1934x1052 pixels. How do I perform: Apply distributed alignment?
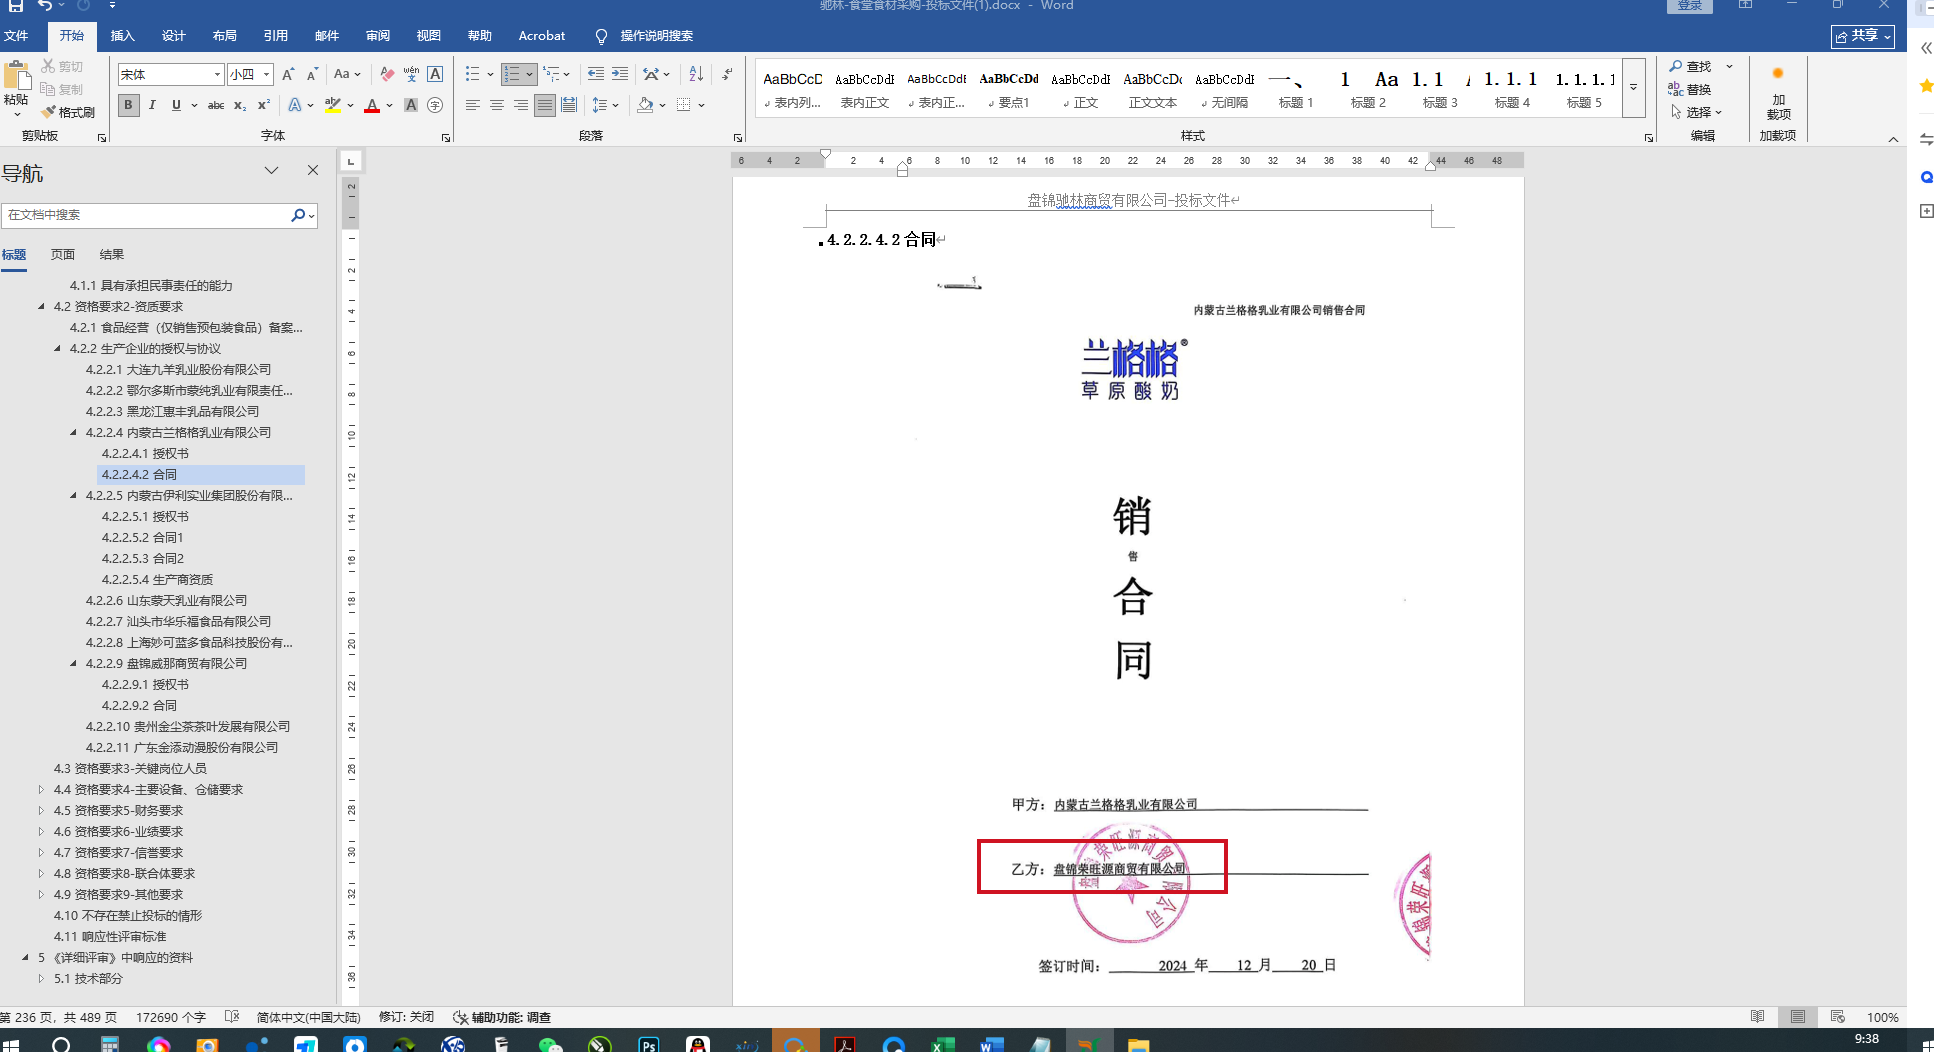point(569,105)
